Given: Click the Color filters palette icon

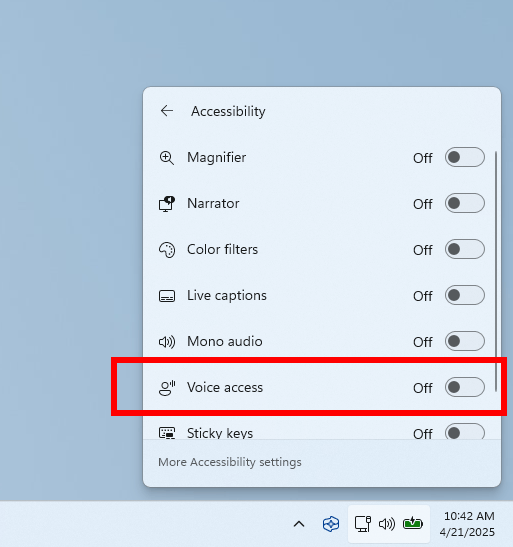Looking at the screenshot, I should pos(167,250).
